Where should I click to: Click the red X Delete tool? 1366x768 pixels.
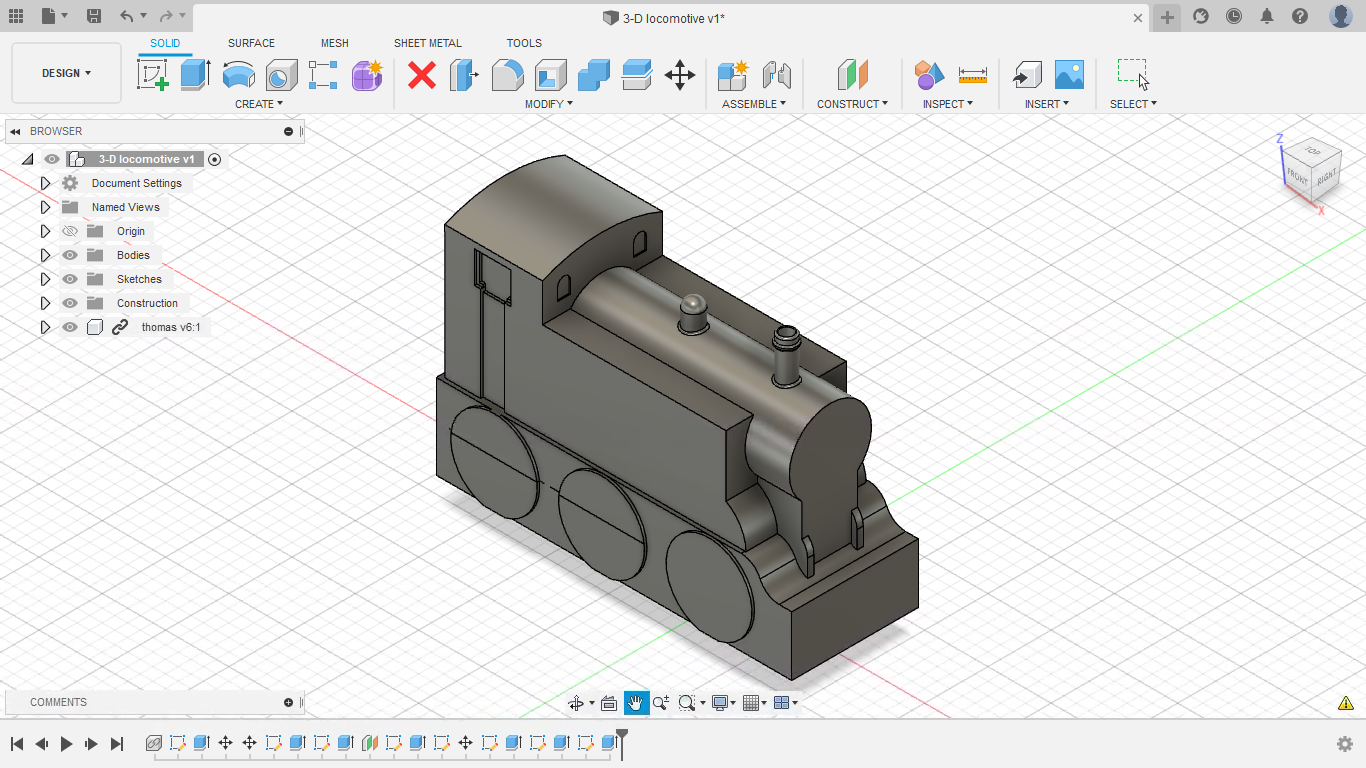(422, 75)
